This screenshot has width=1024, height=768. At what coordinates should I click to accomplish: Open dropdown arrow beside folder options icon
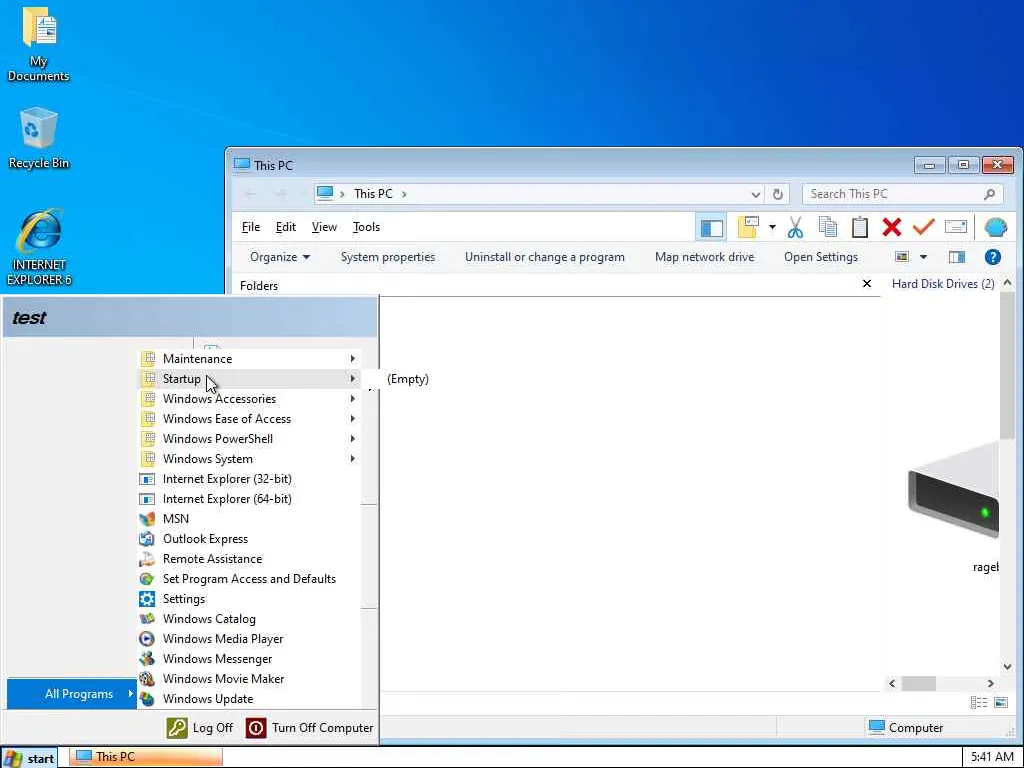[772, 227]
